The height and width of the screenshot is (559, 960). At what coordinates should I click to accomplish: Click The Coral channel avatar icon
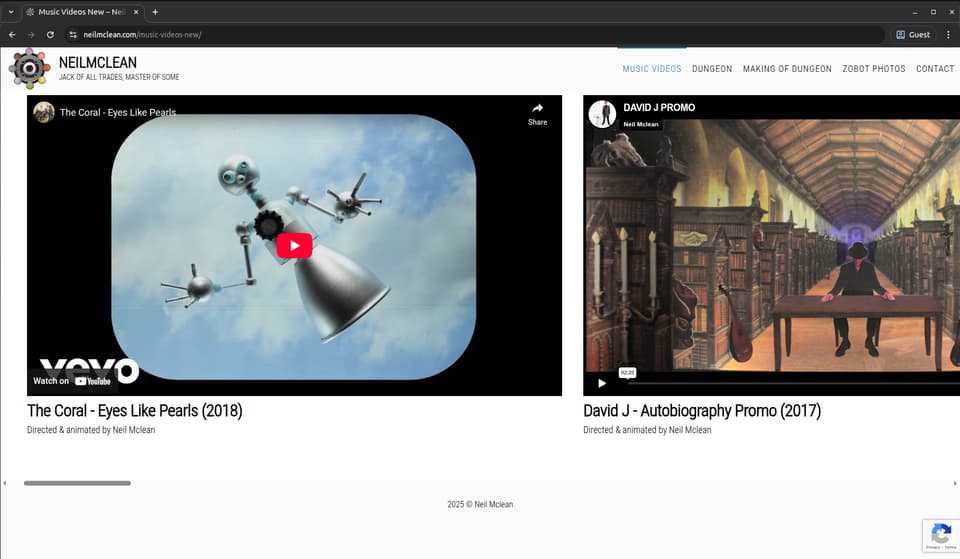(43, 112)
